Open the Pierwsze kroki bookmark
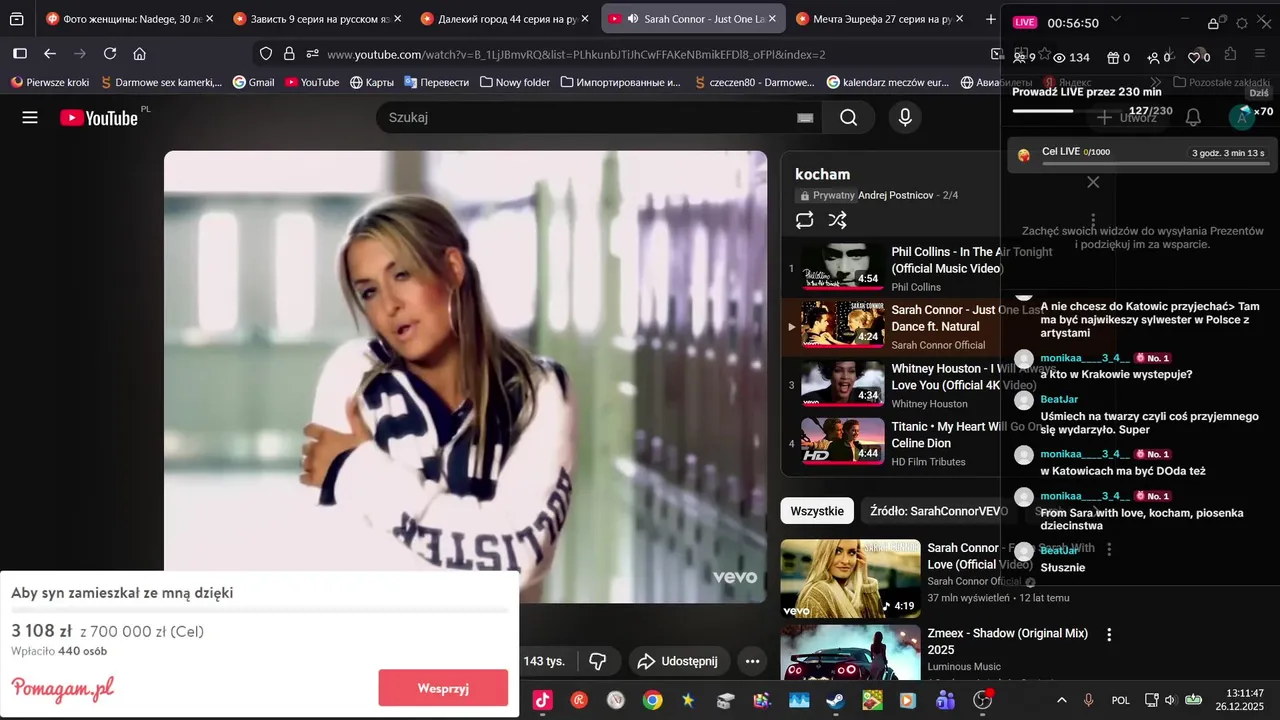1280x720 pixels. click(49, 82)
